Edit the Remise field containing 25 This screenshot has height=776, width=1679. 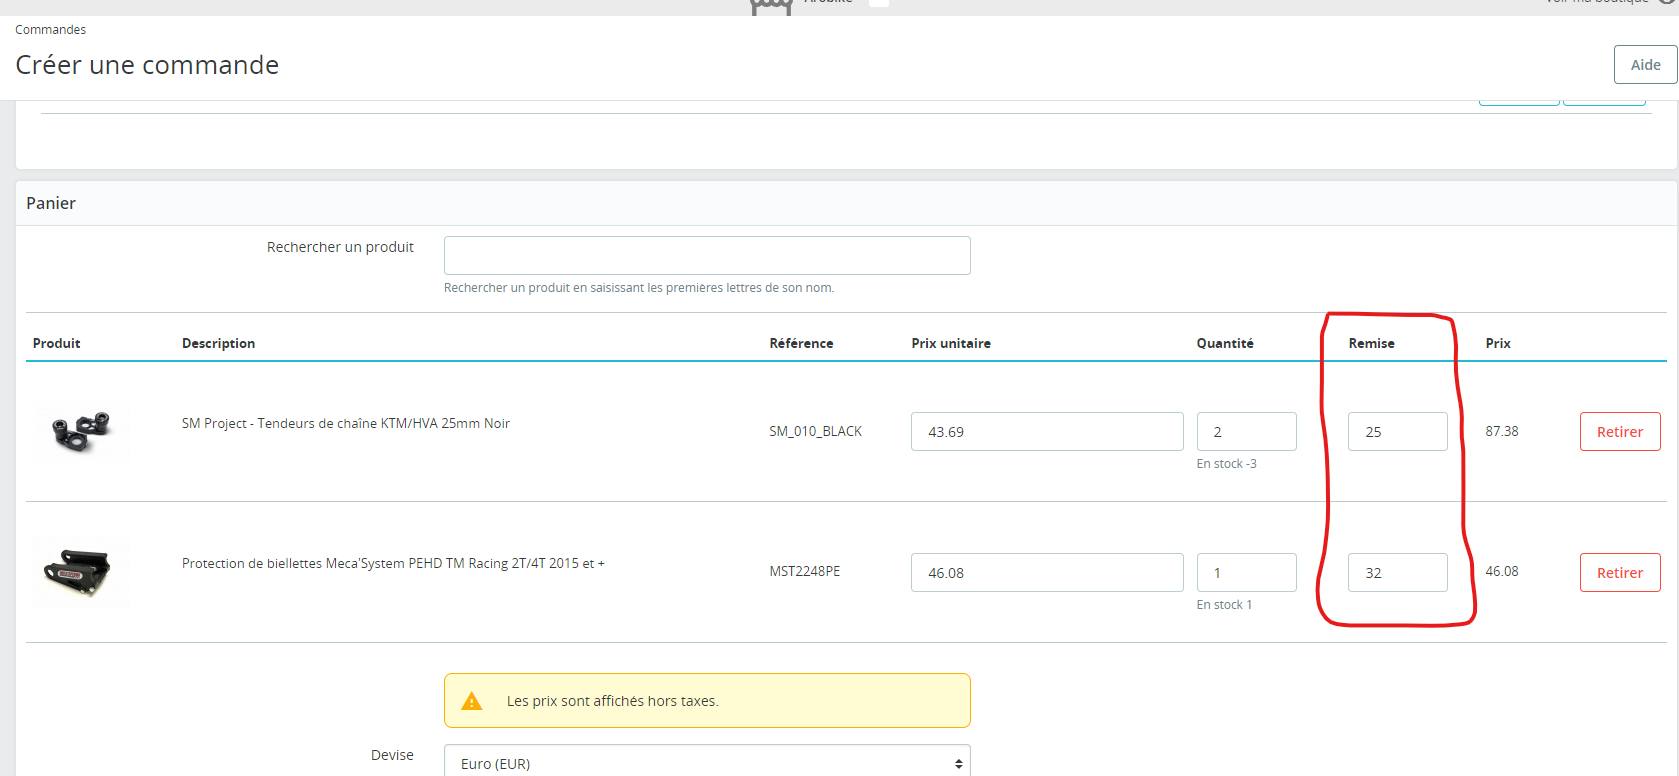click(1397, 432)
